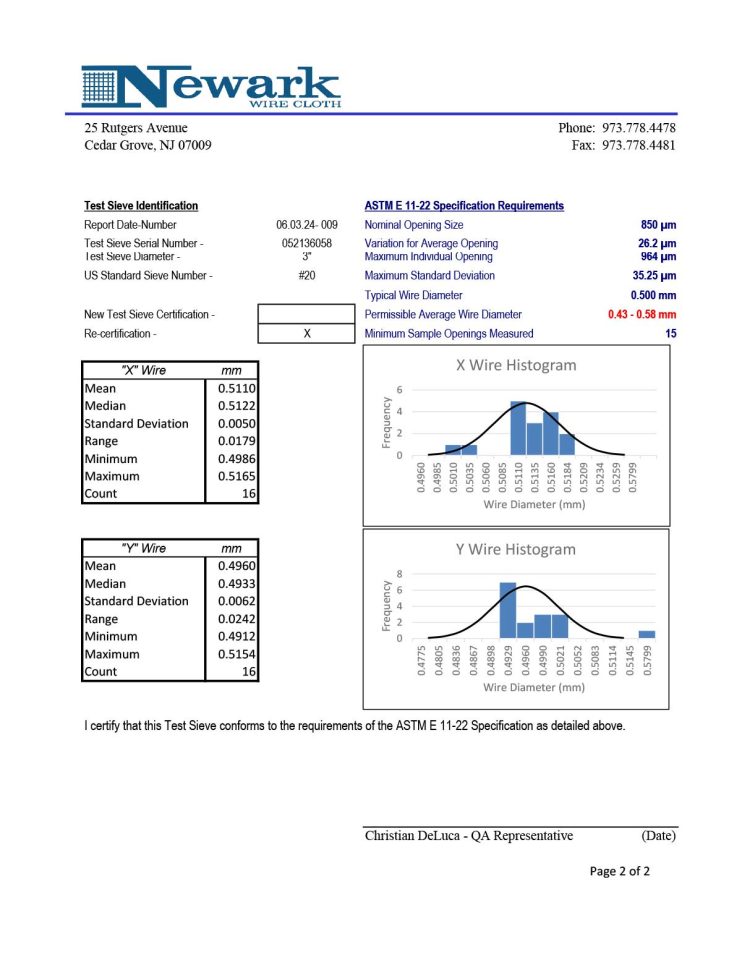The width and height of the screenshot is (742, 960).
Task: Click the outlier bar at 0.5799 in Y histogram
Action: point(647,634)
